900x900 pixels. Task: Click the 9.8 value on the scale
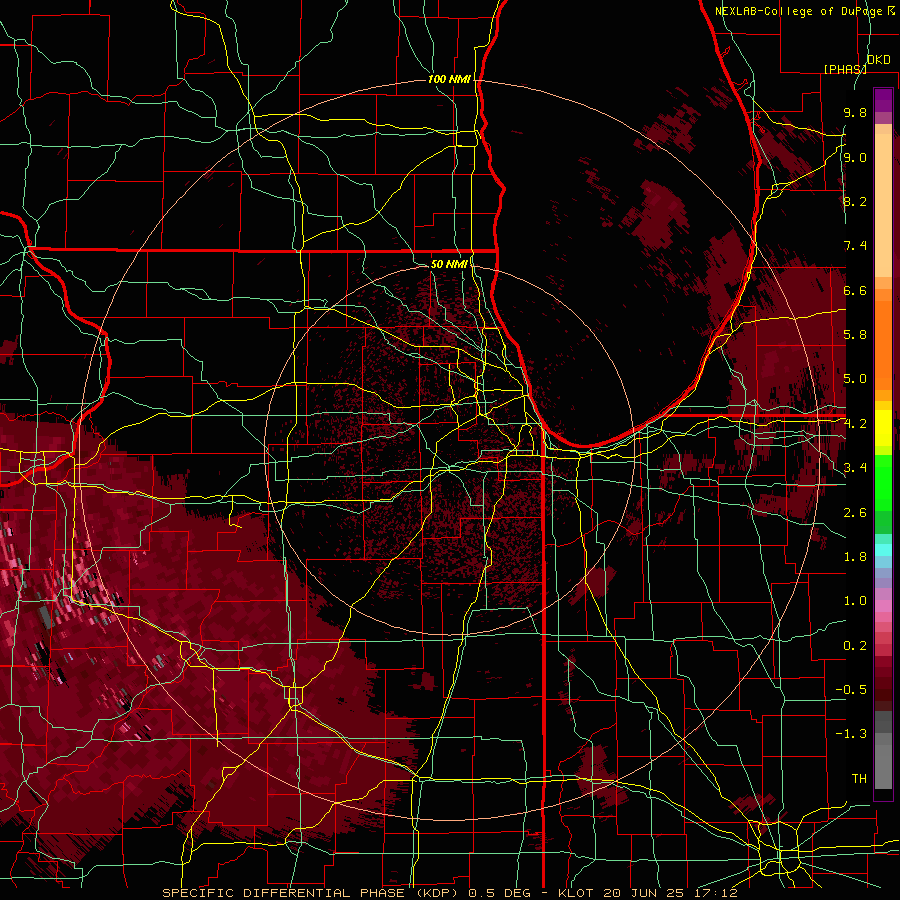855,112
